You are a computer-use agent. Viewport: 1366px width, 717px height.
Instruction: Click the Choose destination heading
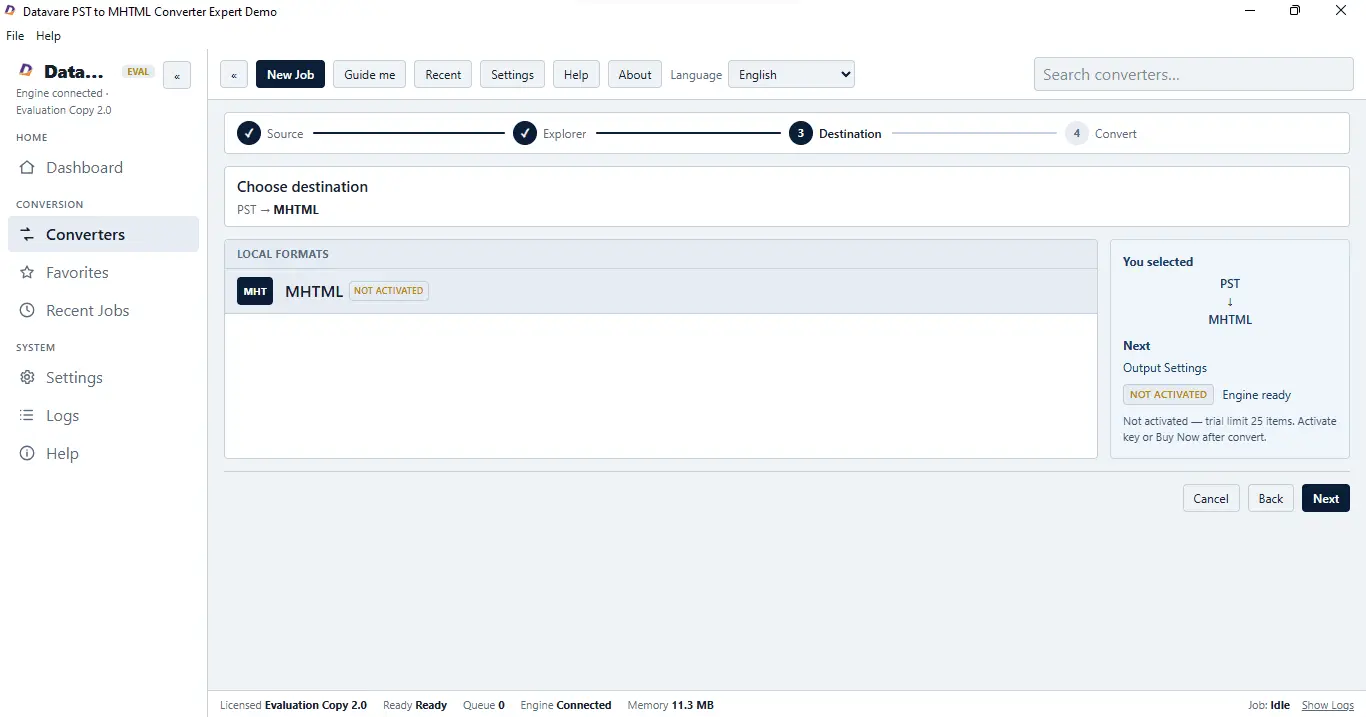tap(302, 187)
